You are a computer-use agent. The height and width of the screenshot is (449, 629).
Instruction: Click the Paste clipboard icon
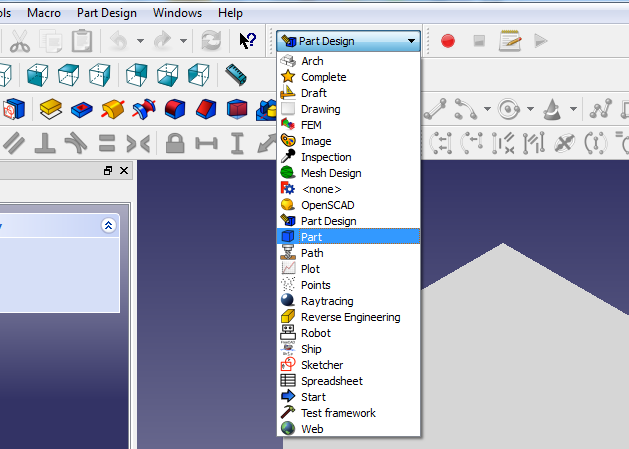click(x=82, y=41)
